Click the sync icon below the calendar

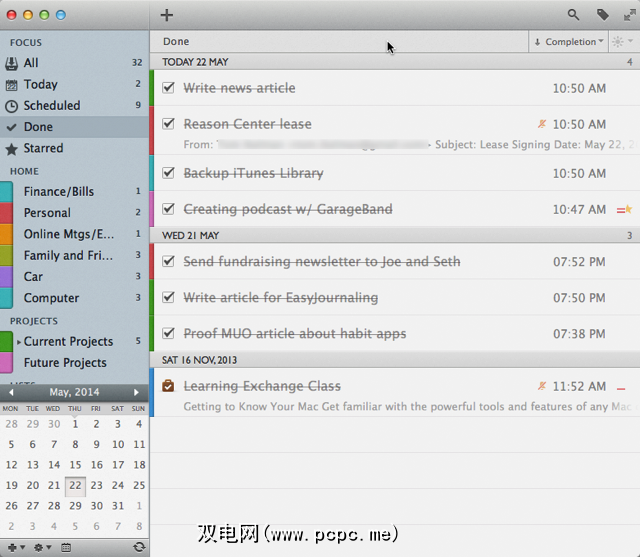139,547
